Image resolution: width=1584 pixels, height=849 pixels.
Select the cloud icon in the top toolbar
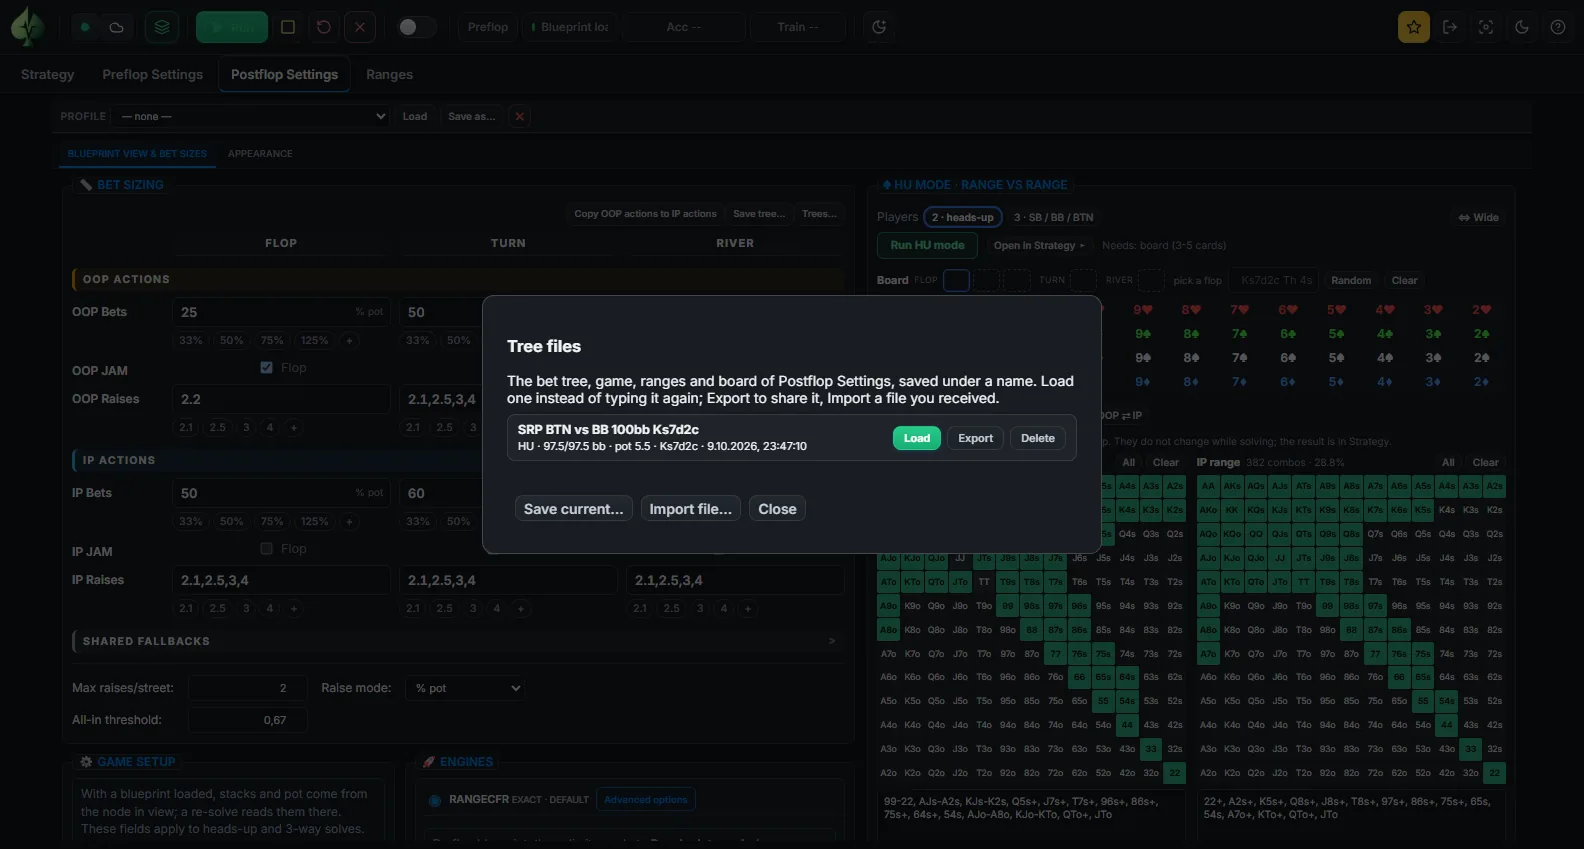tap(116, 27)
